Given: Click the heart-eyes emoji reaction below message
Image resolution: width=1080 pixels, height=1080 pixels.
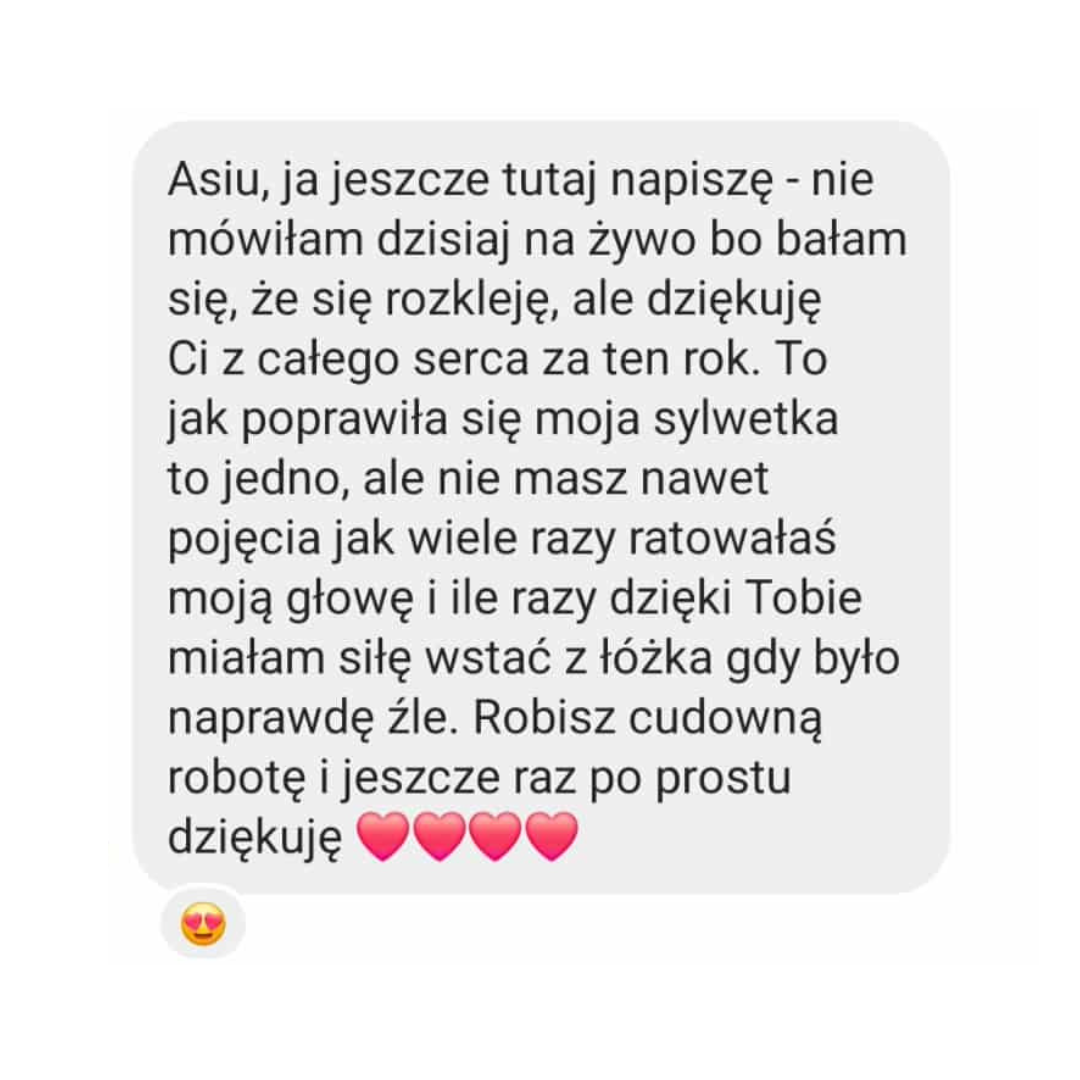Looking at the screenshot, I should click(x=203, y=924).
